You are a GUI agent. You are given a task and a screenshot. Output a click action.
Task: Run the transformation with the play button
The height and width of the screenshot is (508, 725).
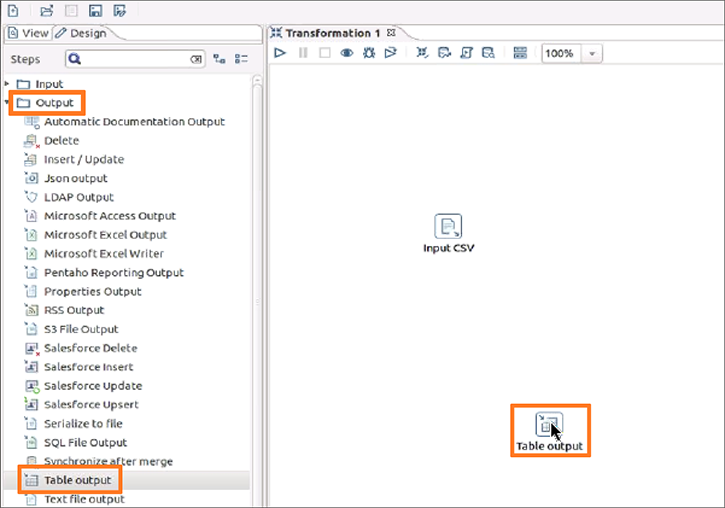pyautogui.click(x=280, y=53)
